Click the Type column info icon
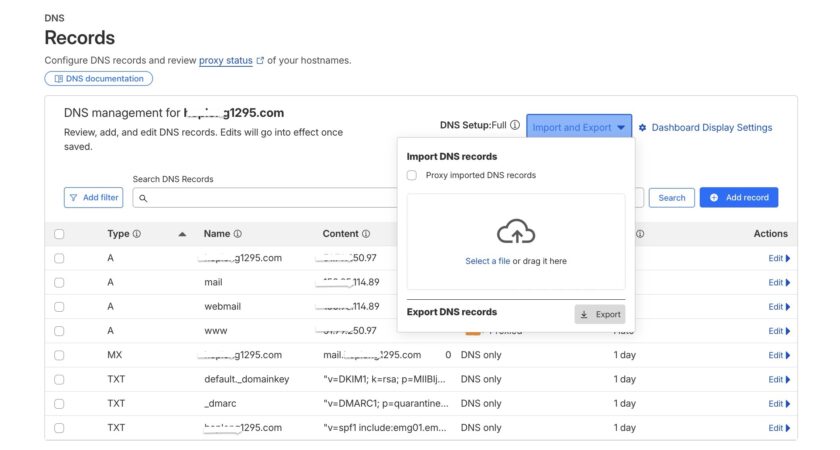Image resolution: width=840 pixels, height=450 pixels. coord(137,234)
